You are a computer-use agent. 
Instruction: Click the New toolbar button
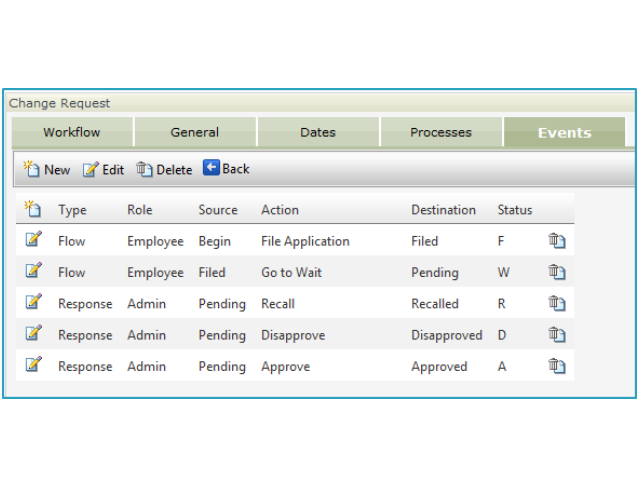(x=47, y=169)
